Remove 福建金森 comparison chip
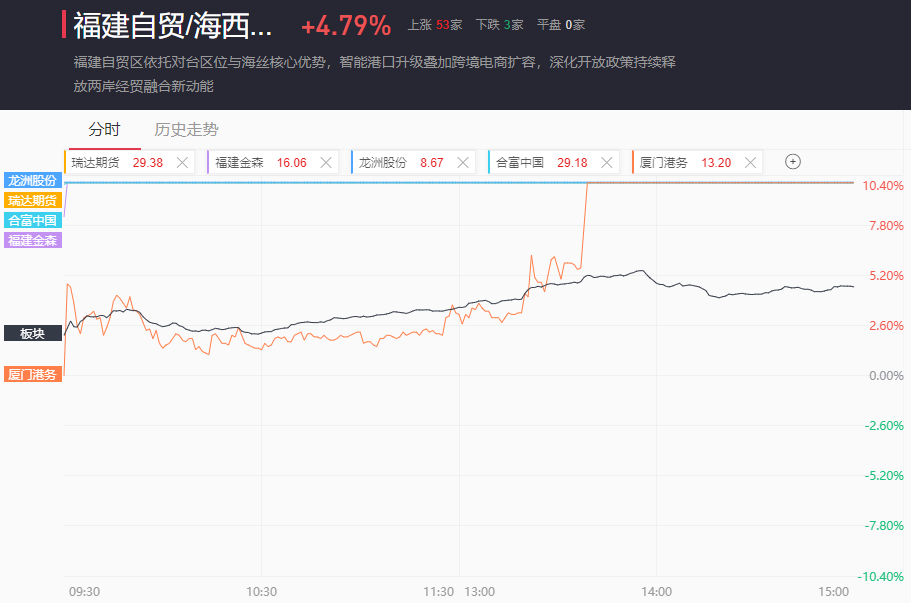The width and height of the screenshot is (911, 603). (325, 162)
